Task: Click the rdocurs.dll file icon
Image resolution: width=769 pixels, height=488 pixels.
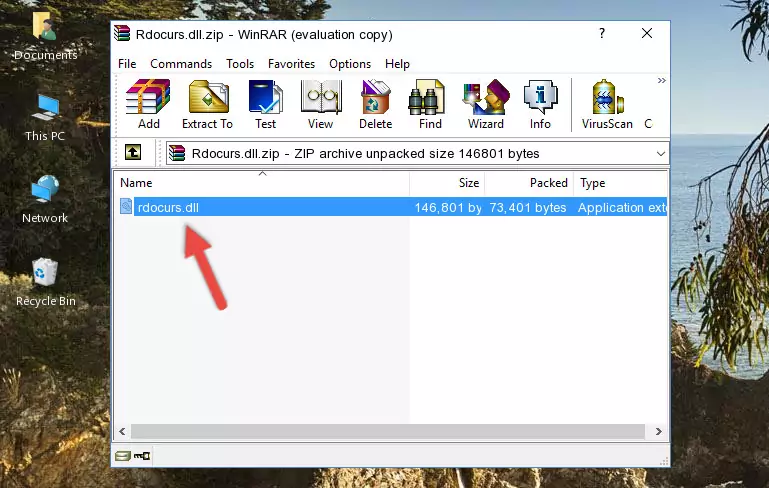Action: pos(126,206)
